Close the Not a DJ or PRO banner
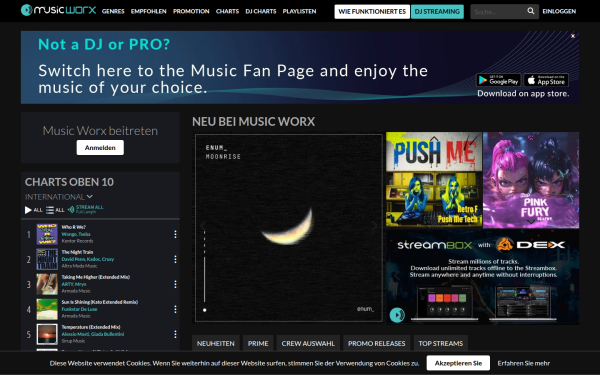 point(573,36)
